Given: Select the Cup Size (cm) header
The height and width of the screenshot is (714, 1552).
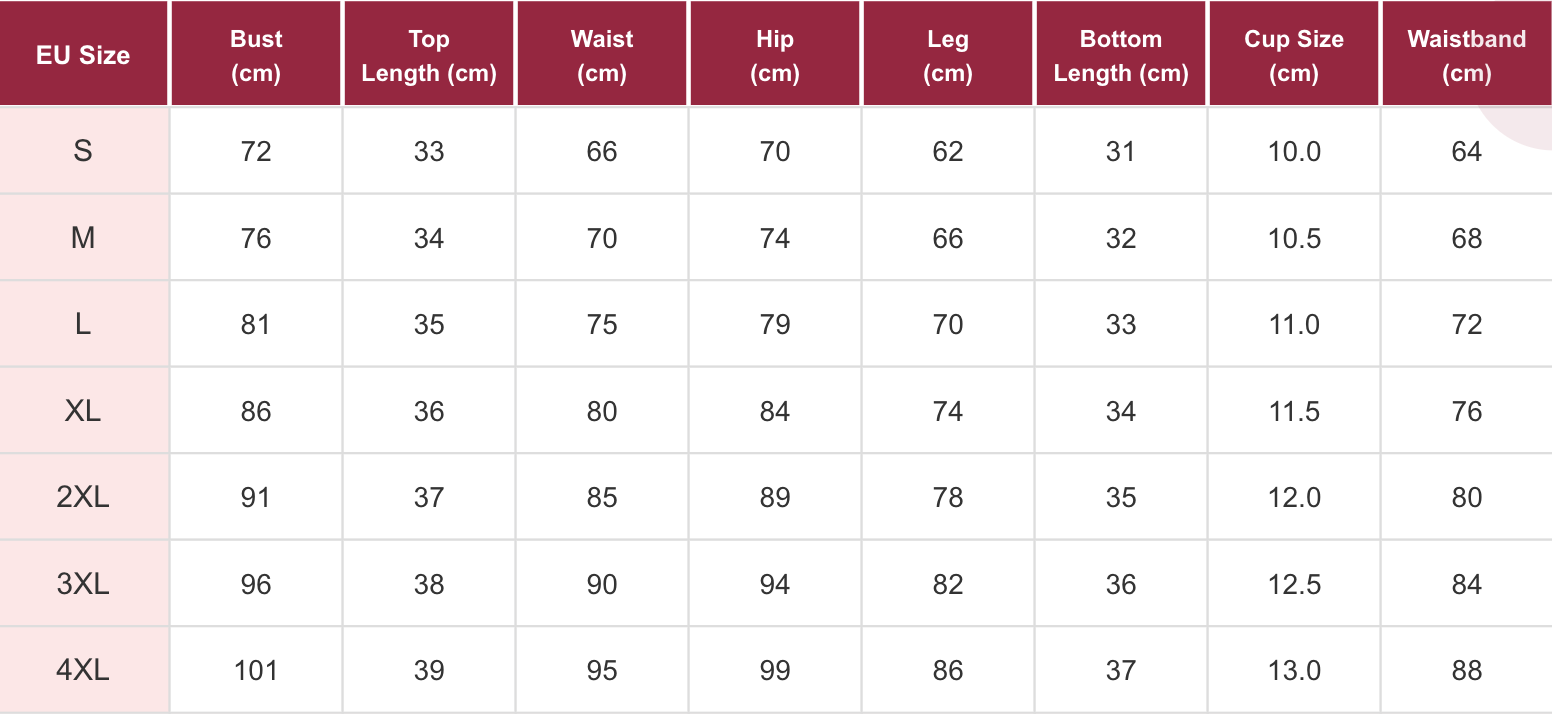Looking at the screenshot, I should coord(1294,55).
